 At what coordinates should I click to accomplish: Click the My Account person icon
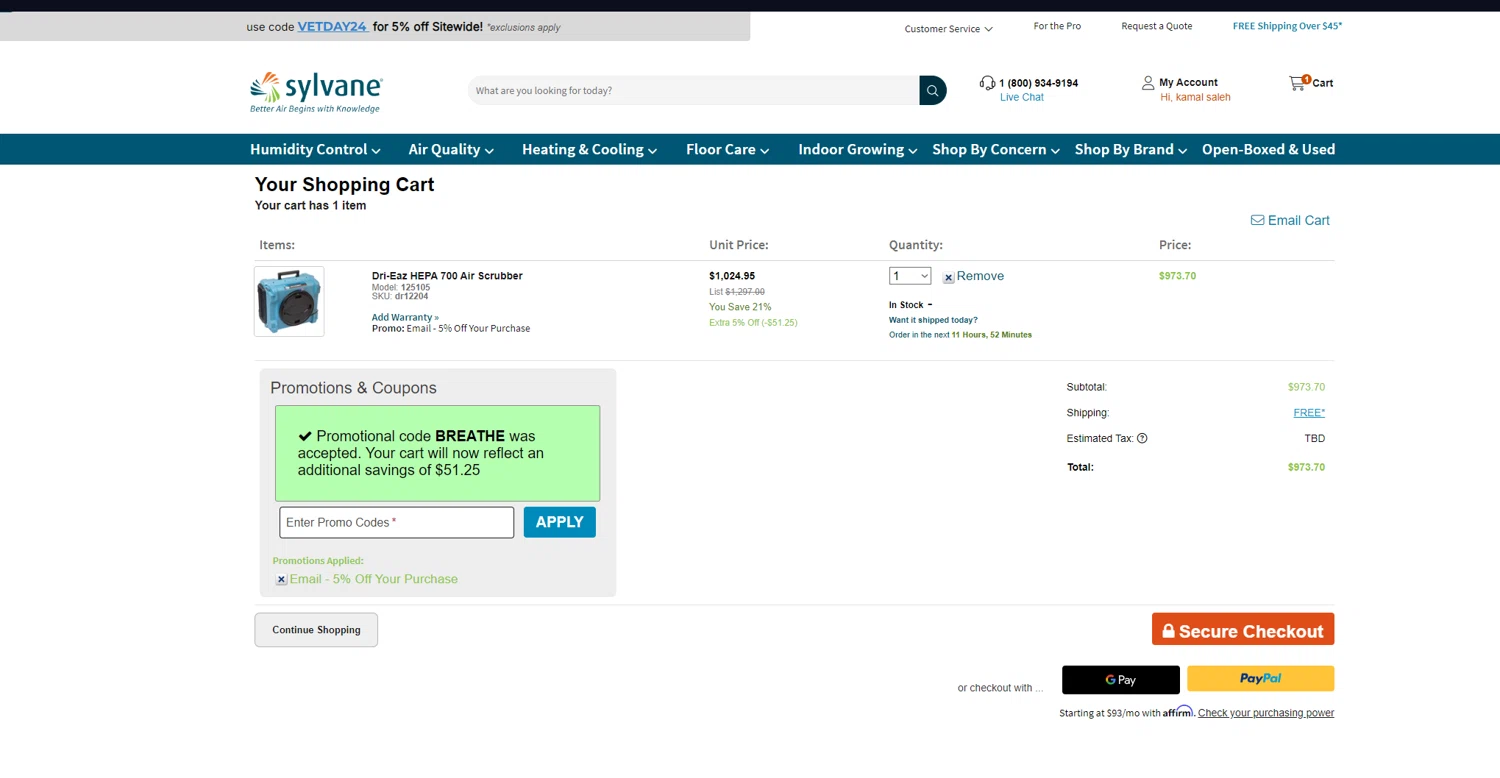coord(1148,83)
